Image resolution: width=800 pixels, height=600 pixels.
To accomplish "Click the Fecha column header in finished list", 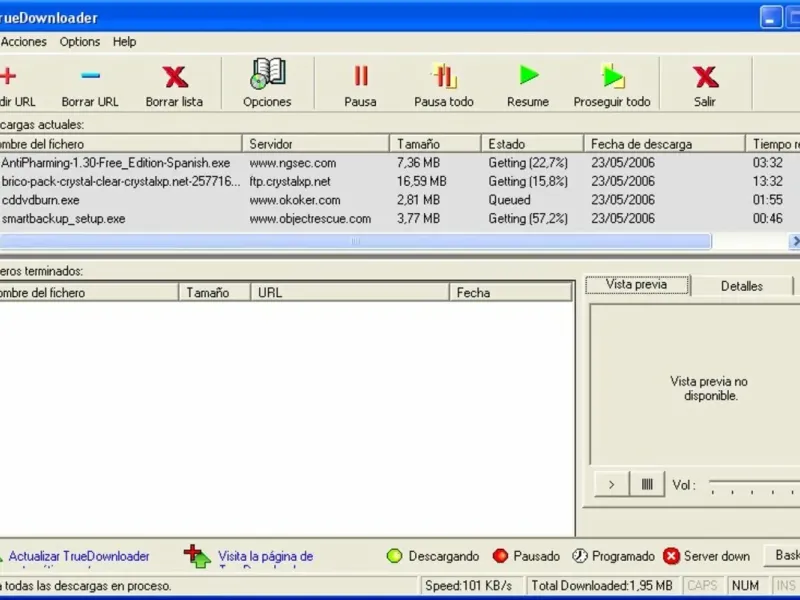I will click(x=510, y=293).
